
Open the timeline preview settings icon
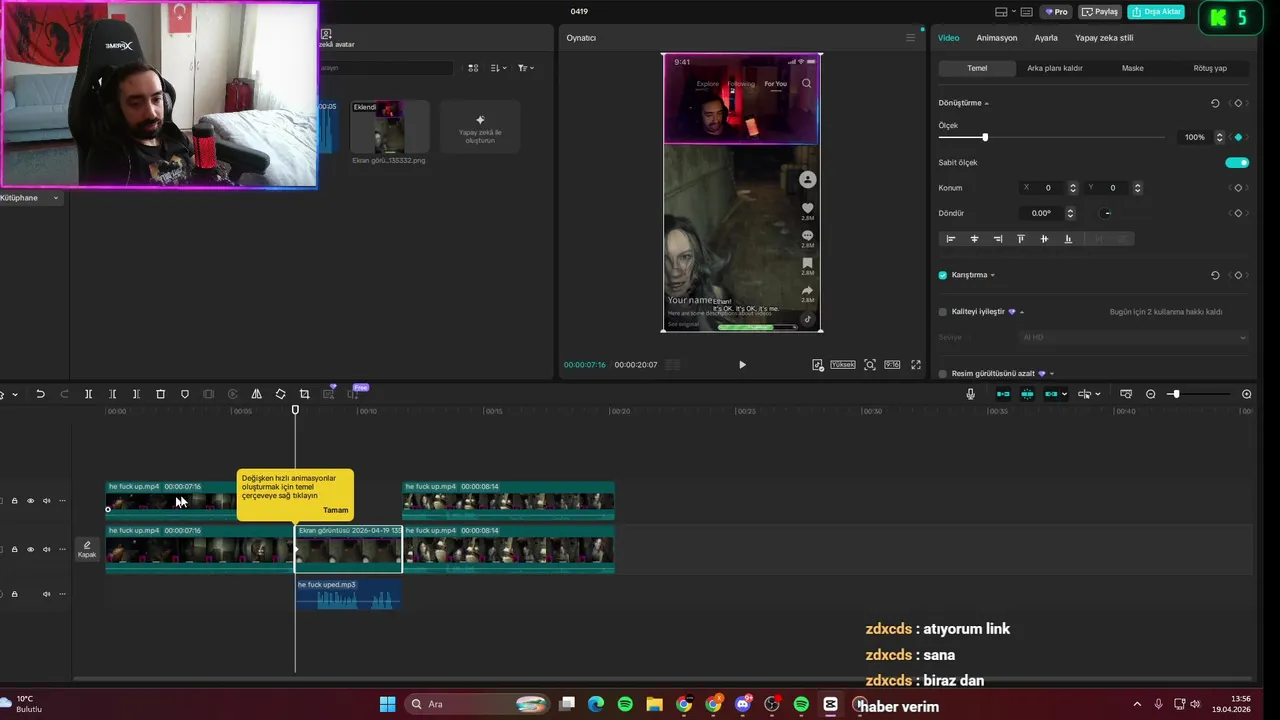point(1126,394)
